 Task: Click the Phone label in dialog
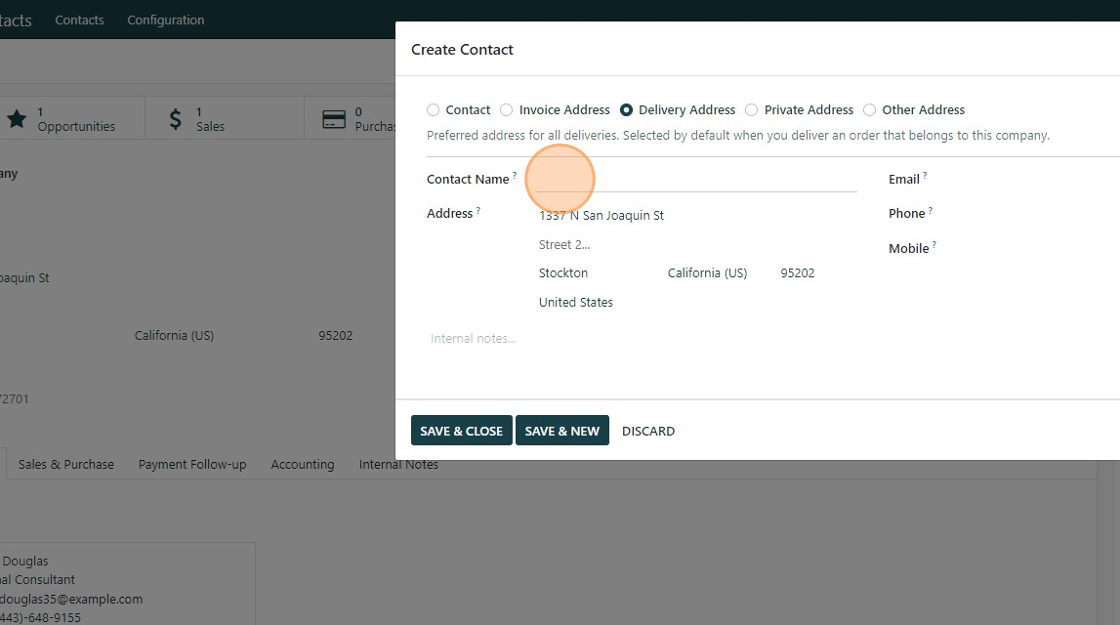906,214
